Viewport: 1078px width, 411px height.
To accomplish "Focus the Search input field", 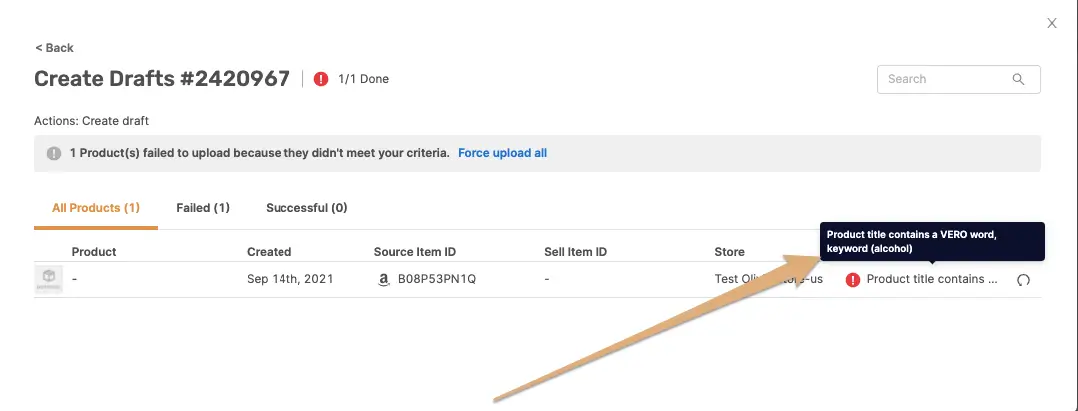I will (x=945, y=79).
